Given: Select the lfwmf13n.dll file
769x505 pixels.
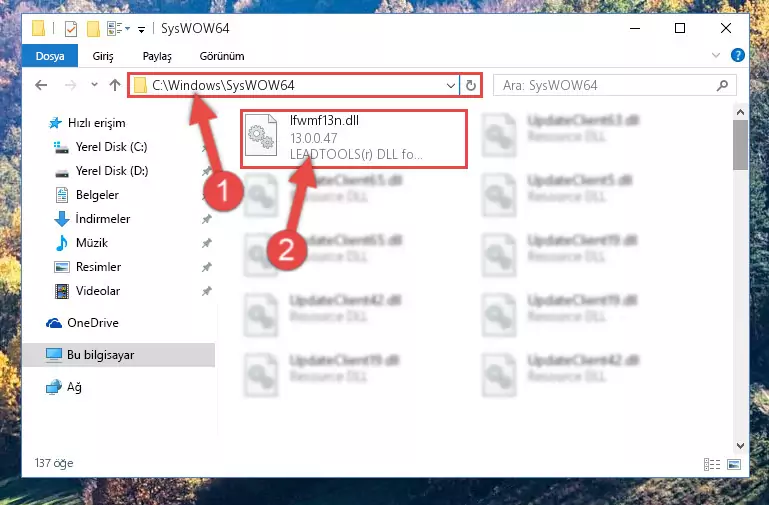Looking at the screenshot, I should 353,139.
